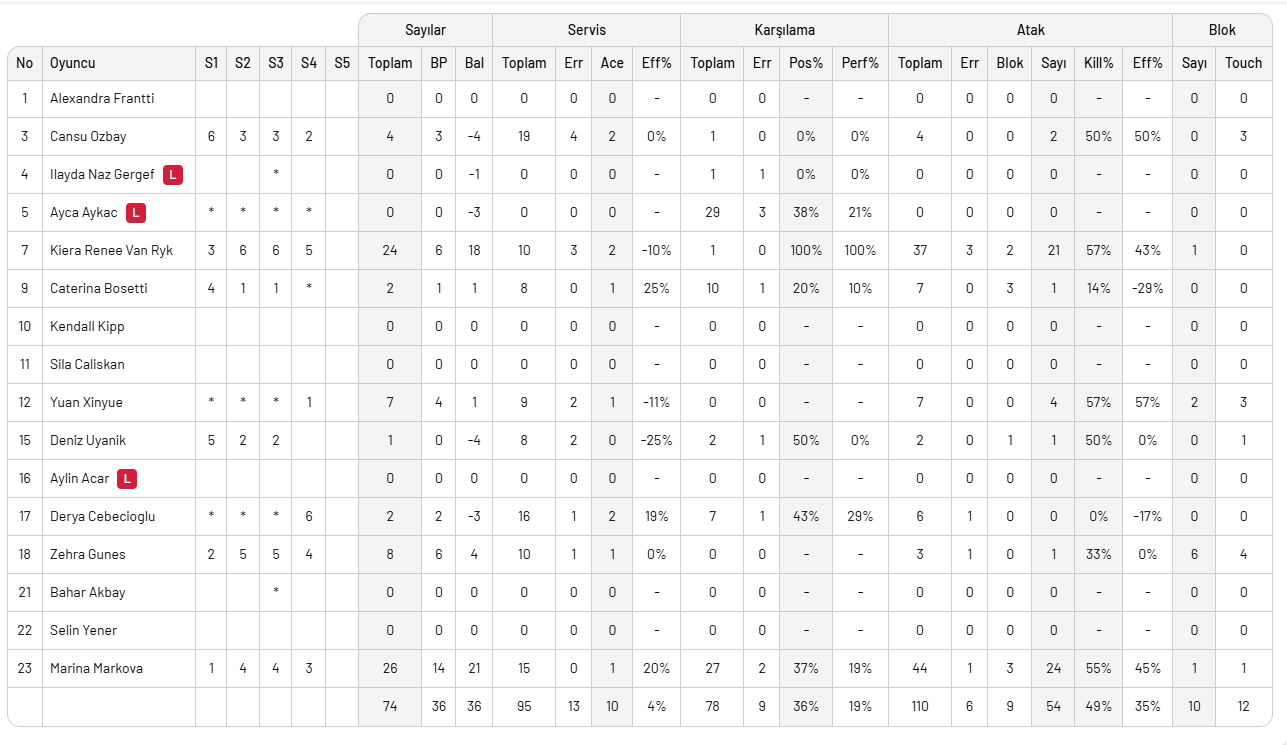The height and width of the screenshot is (745, 1287).
Task: Click the Perf% column header
Action: pos(860,63)
